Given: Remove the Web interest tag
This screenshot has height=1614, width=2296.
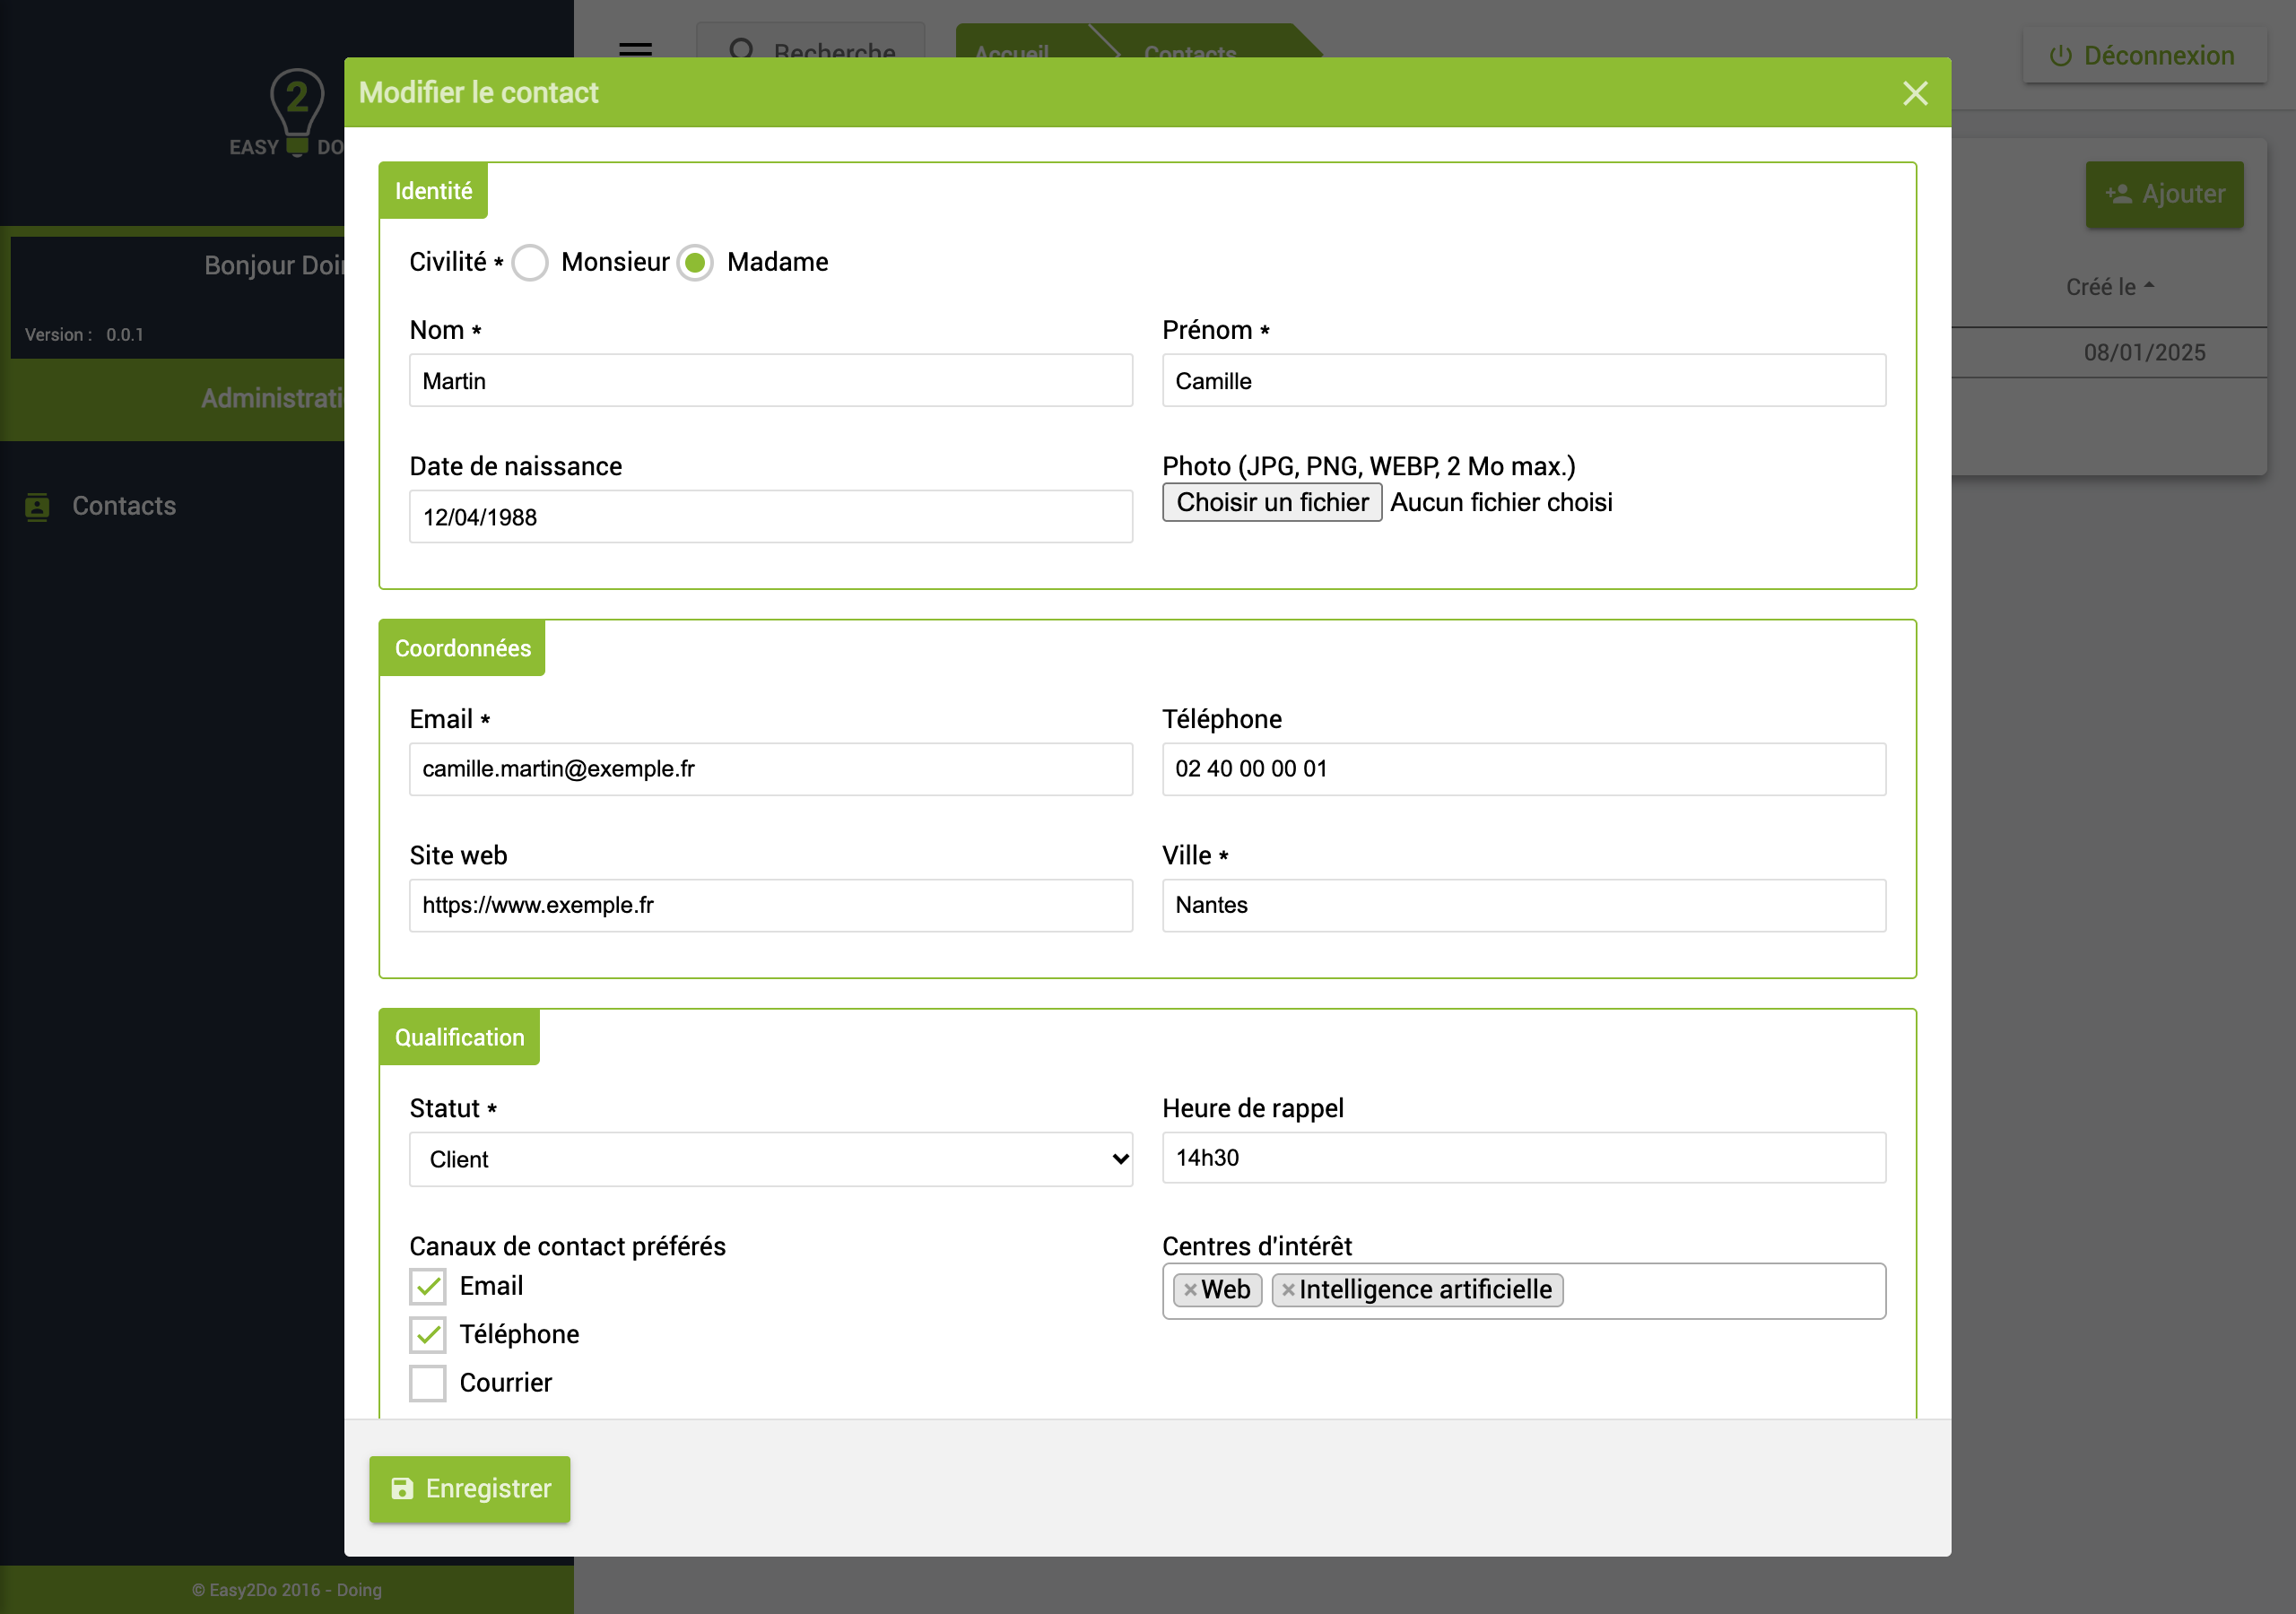Looking at the screenshot, I should (1190, 1290).
